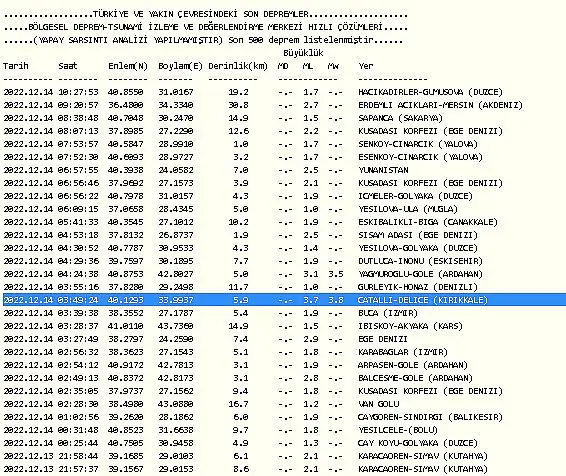Select the EGE DENIZI 2.9 magnitude row
Screen dimensions: 566x476
[x=205, y=339]
